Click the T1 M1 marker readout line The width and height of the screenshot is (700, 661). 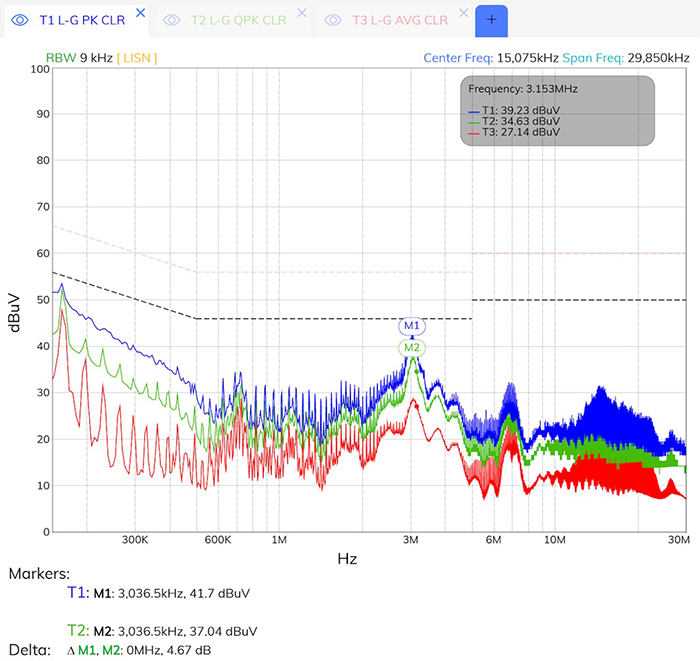pos(170,593)
